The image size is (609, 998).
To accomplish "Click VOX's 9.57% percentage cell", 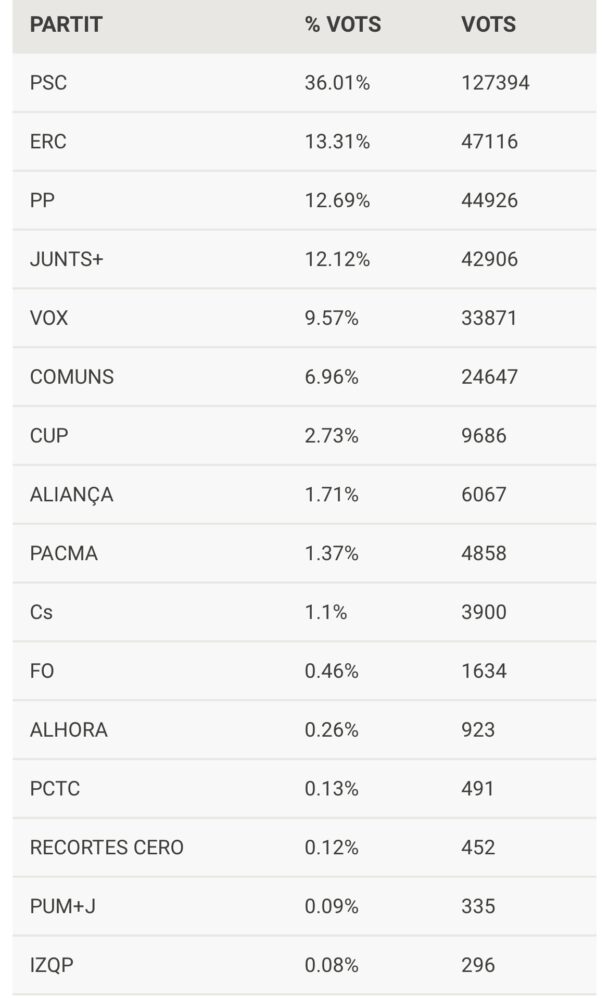I will pos(331,319).
